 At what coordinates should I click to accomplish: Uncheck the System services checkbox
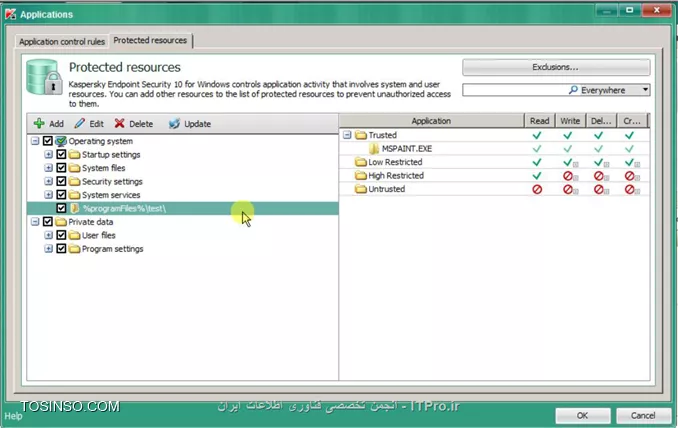tap(61, 195)
